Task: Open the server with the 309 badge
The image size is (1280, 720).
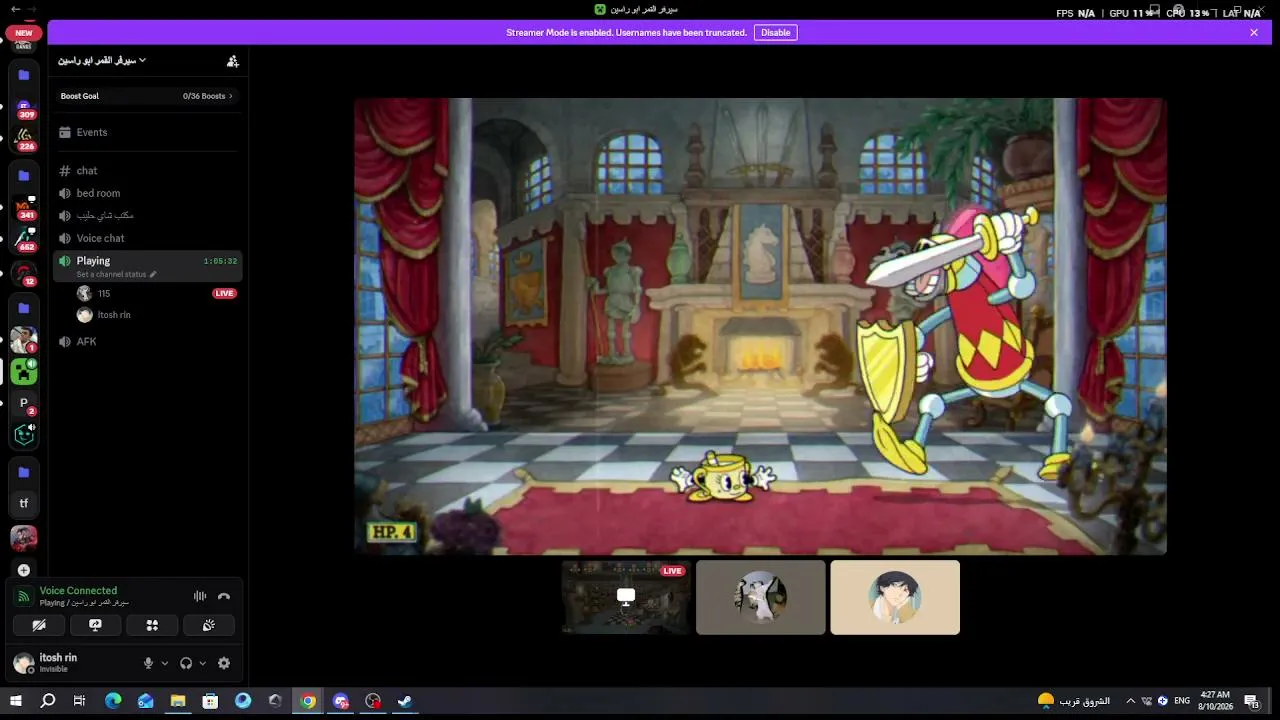Action: click(x=24, y=108)
